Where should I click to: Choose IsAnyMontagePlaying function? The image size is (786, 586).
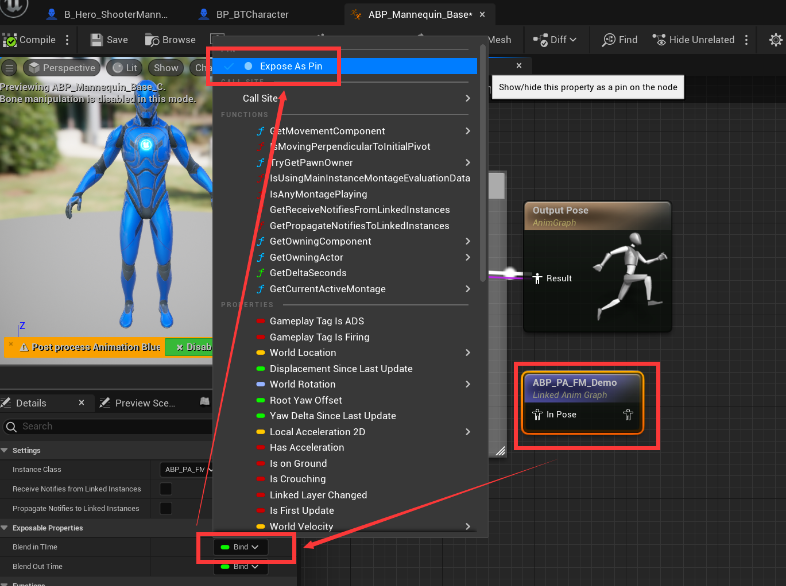pos(318,194)
